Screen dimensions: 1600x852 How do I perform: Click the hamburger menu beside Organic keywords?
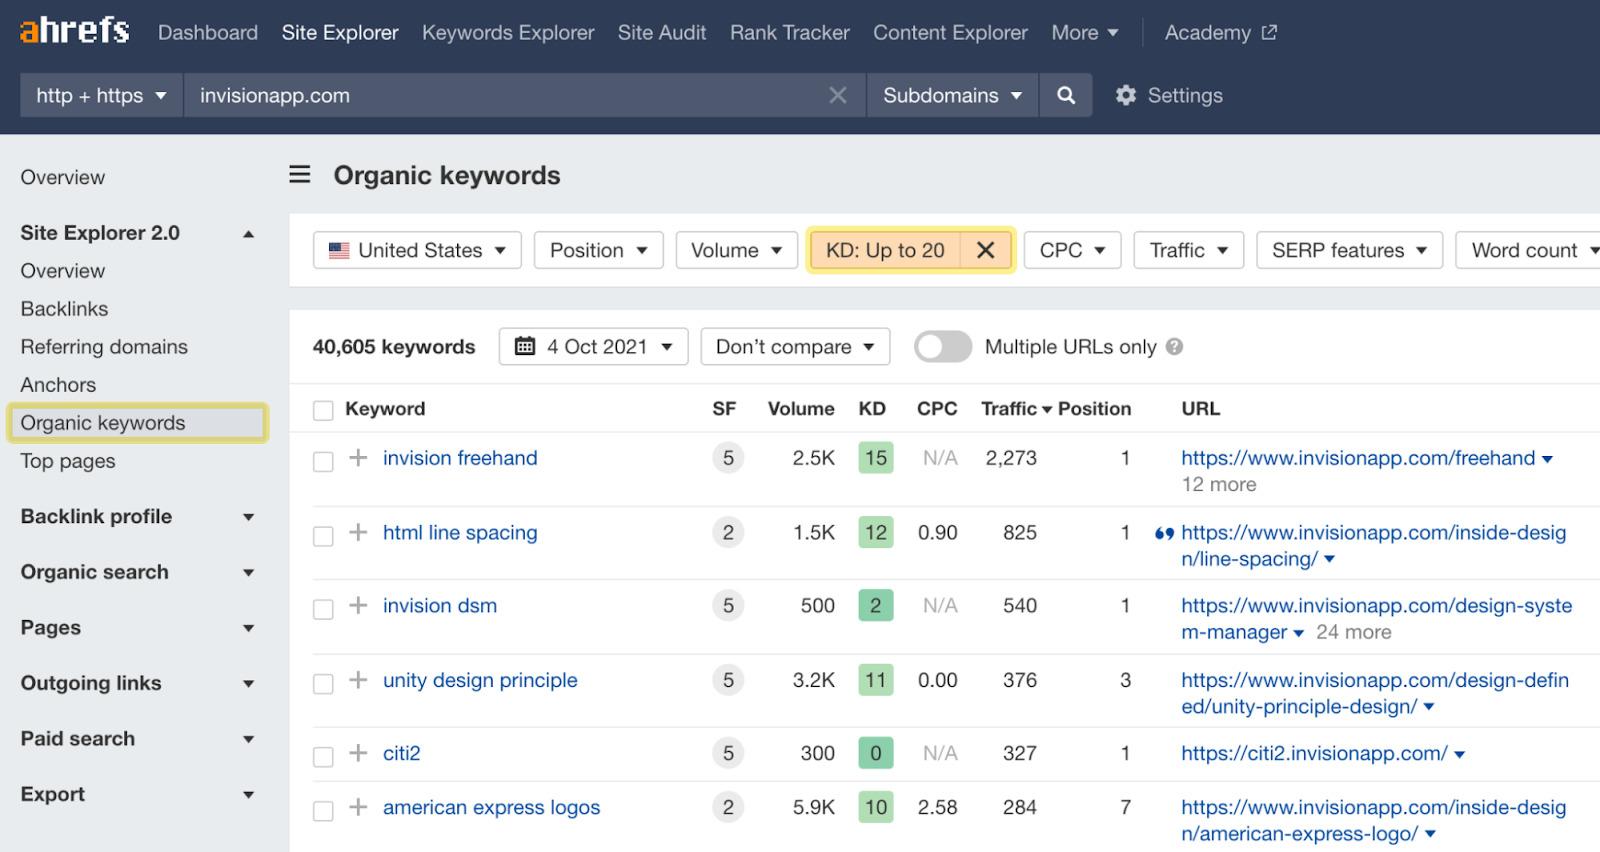pyautogui.click(x=300, y=175)
